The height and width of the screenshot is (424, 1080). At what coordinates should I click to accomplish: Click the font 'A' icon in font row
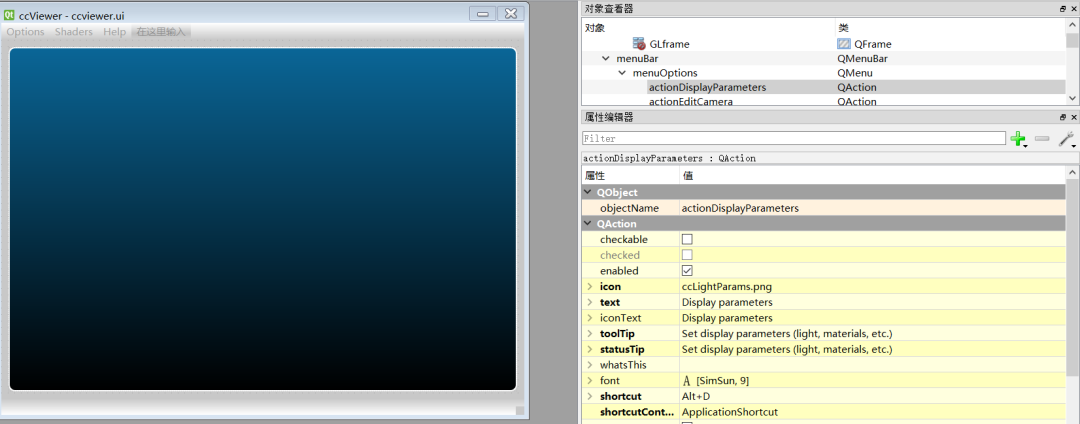(687, 381)
